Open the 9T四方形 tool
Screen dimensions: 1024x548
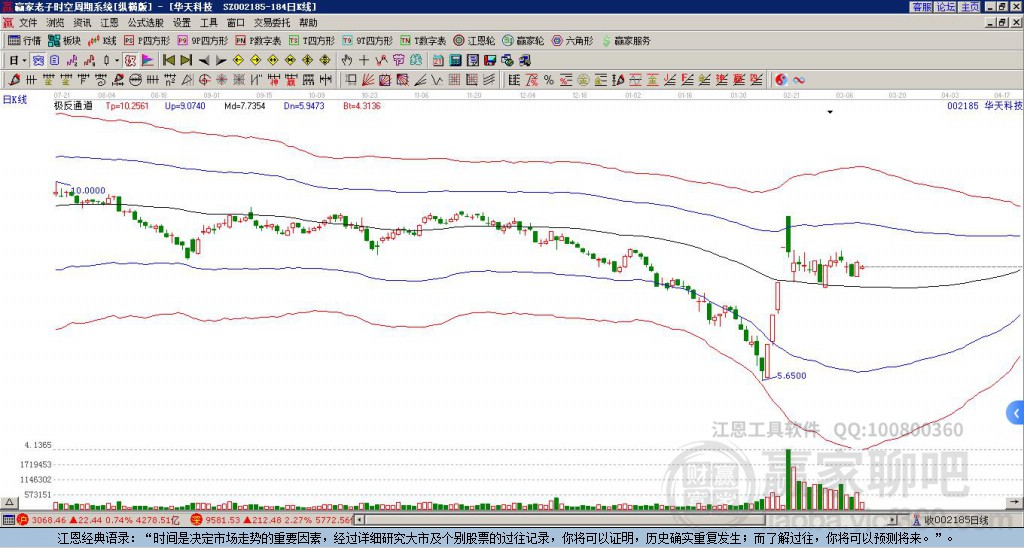368,40
